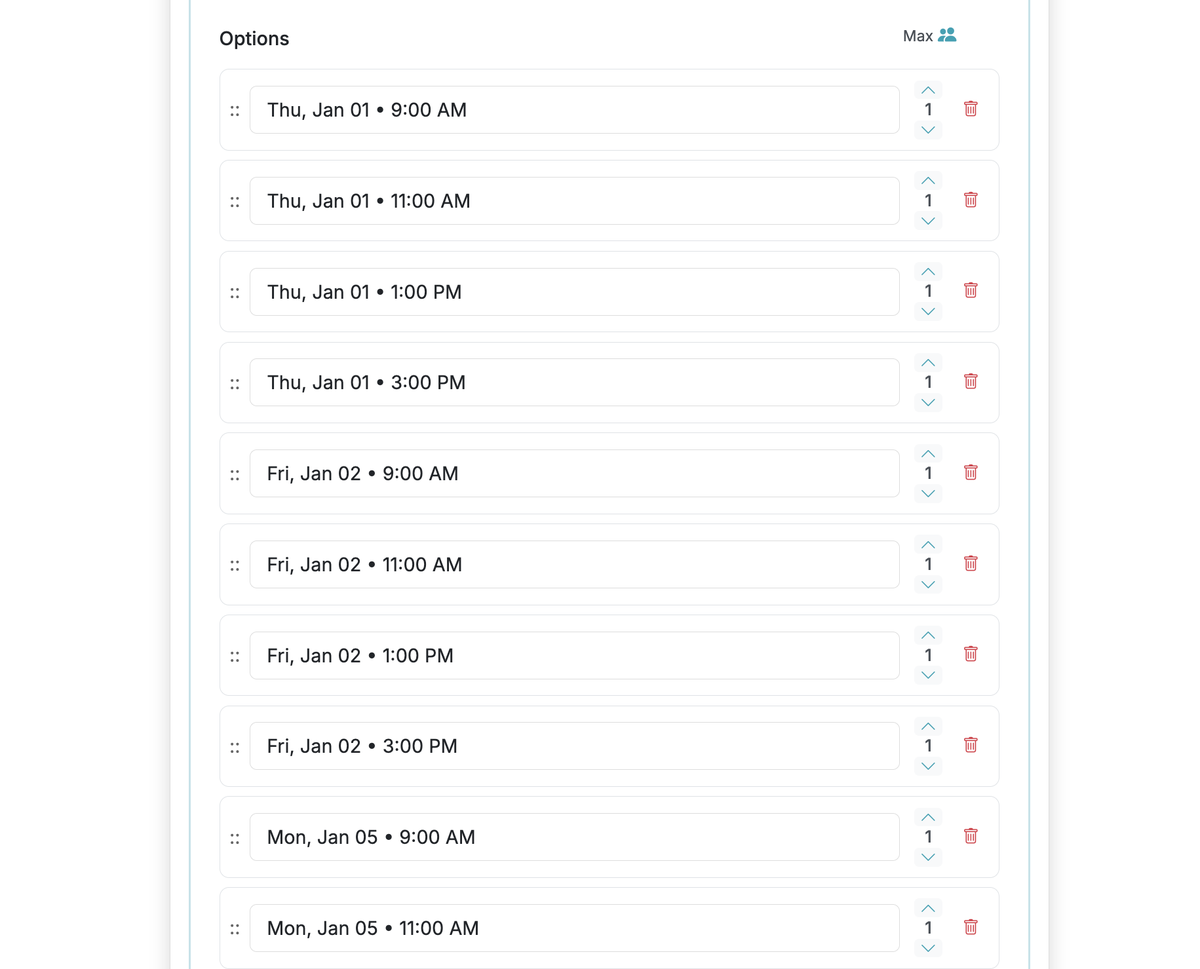Delete the Thu, Jan 01 9:00 AM option
The width and height of the screenshot is (1200, 969).
[x=970, y=108]
